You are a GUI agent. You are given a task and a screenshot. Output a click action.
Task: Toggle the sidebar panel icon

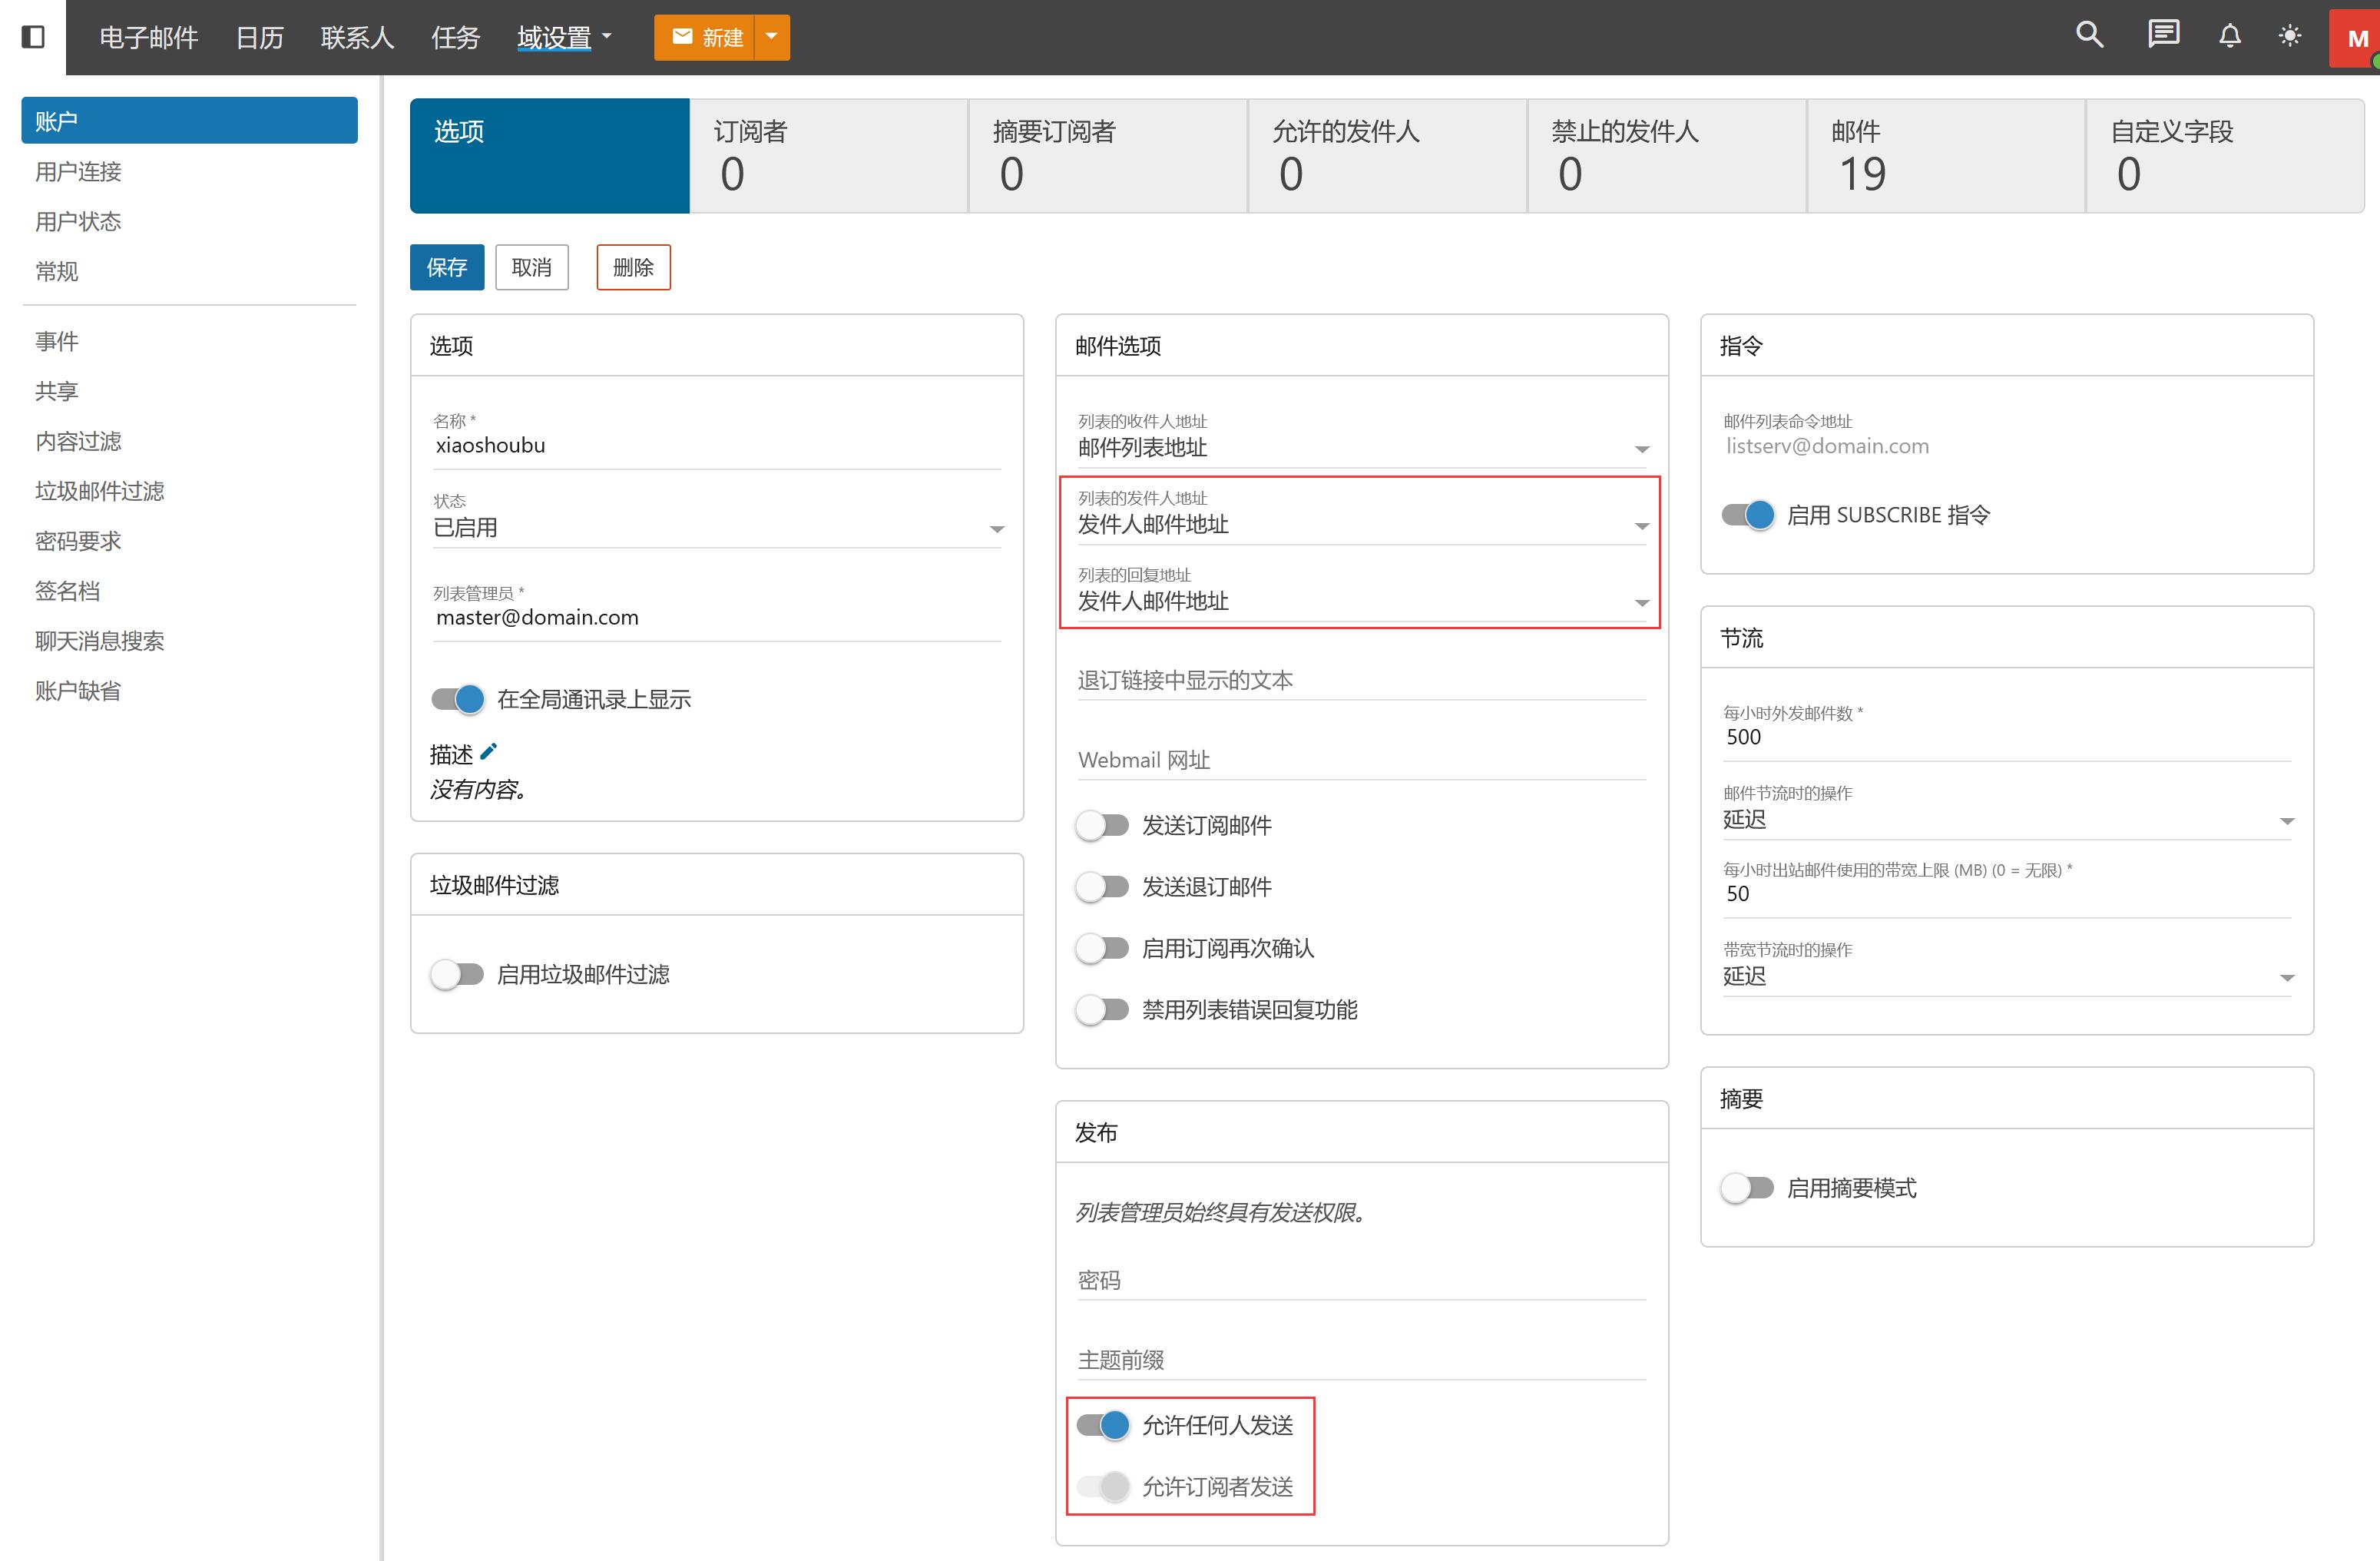33,37
